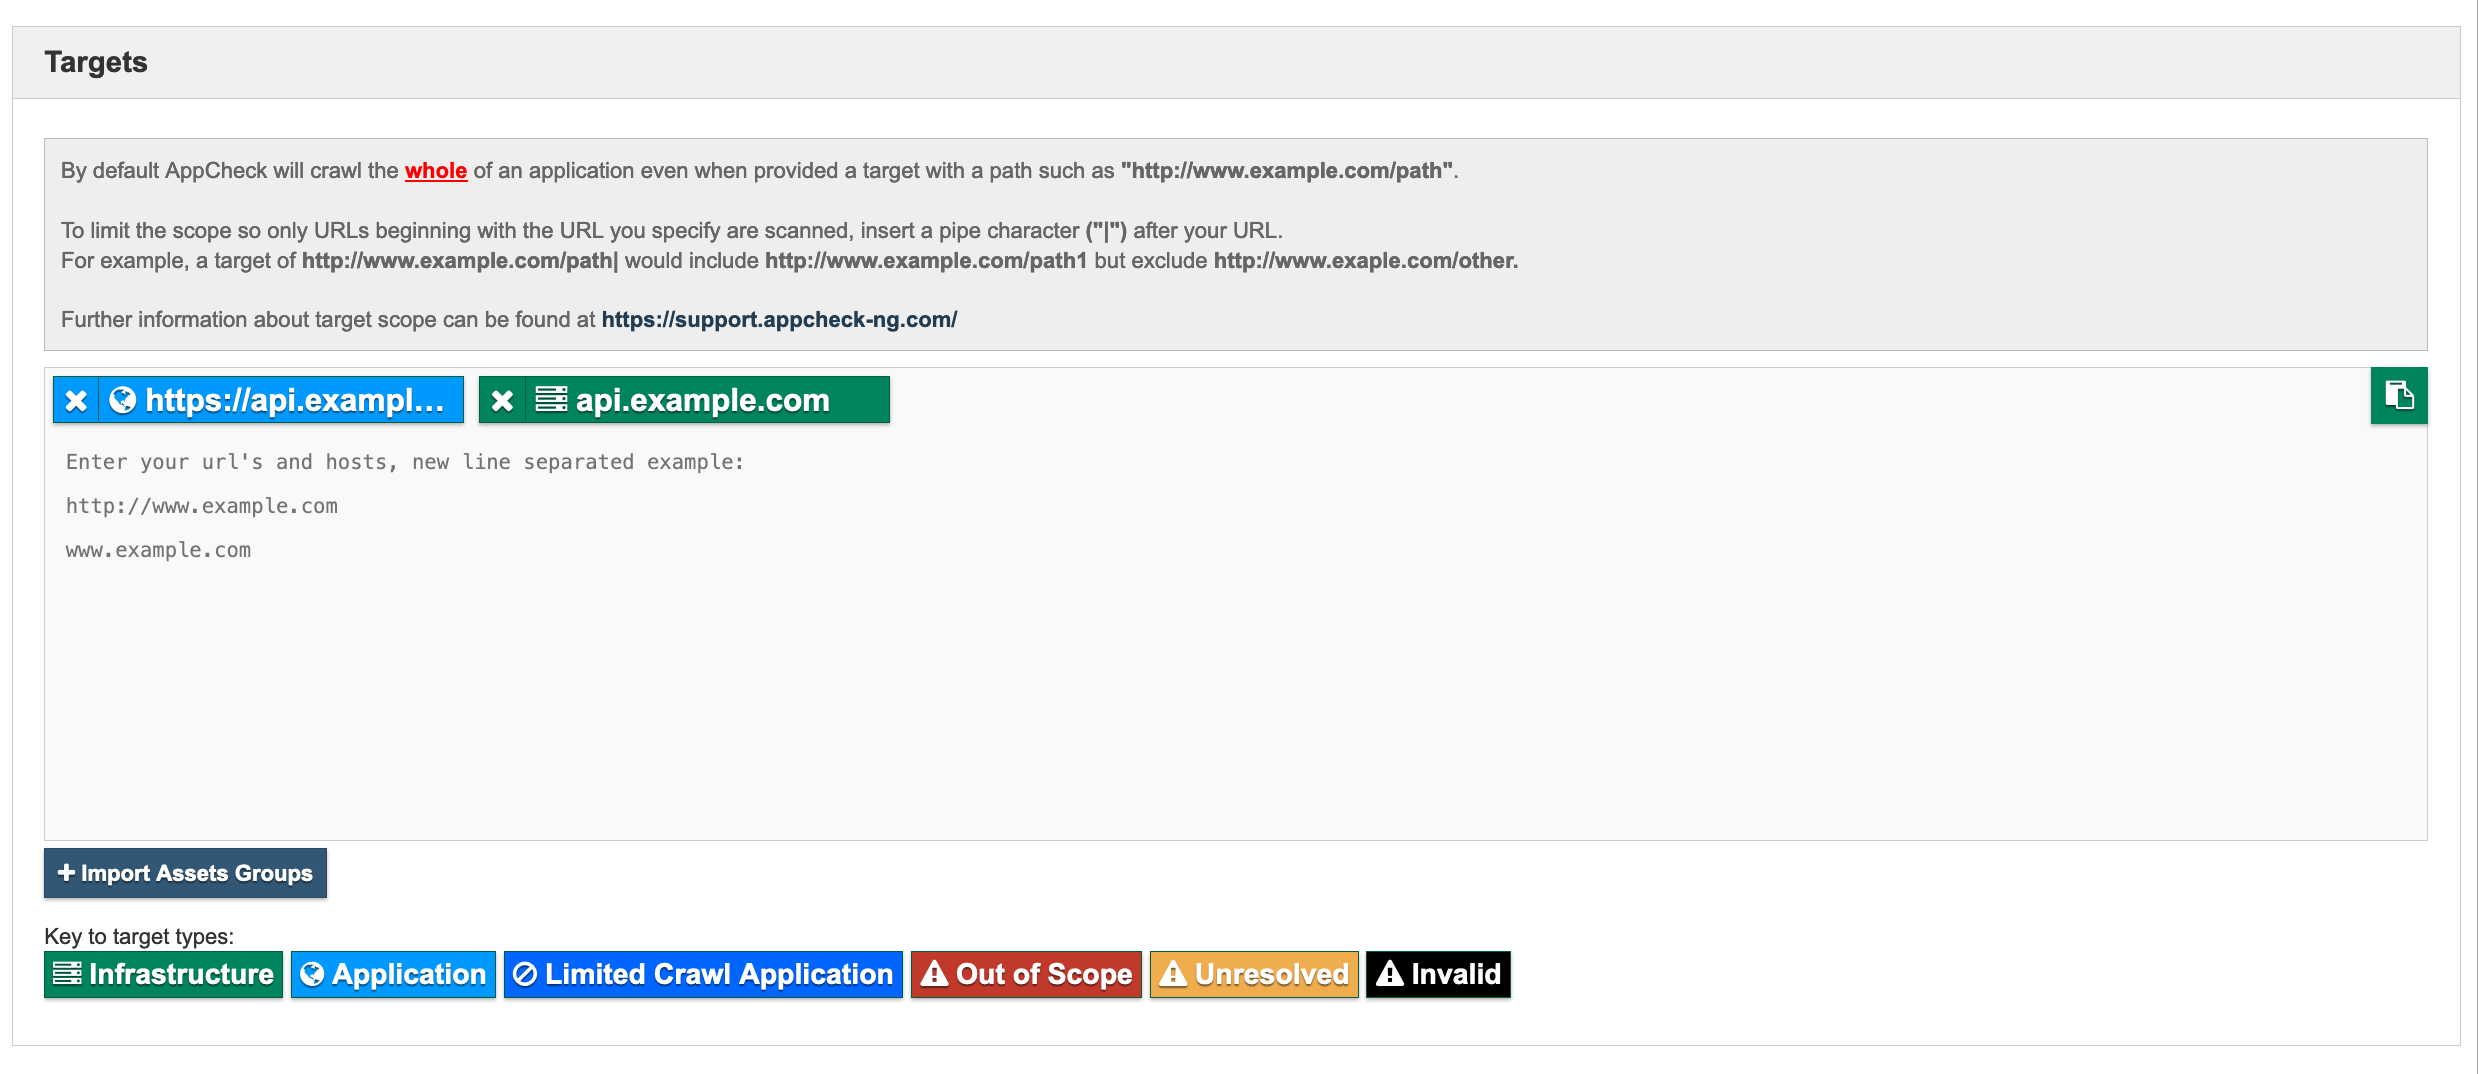Viewport: 2478px width, 1074px height.
Task: Click the server icon on api.example.com tag
Action: (x=550, y=399)
